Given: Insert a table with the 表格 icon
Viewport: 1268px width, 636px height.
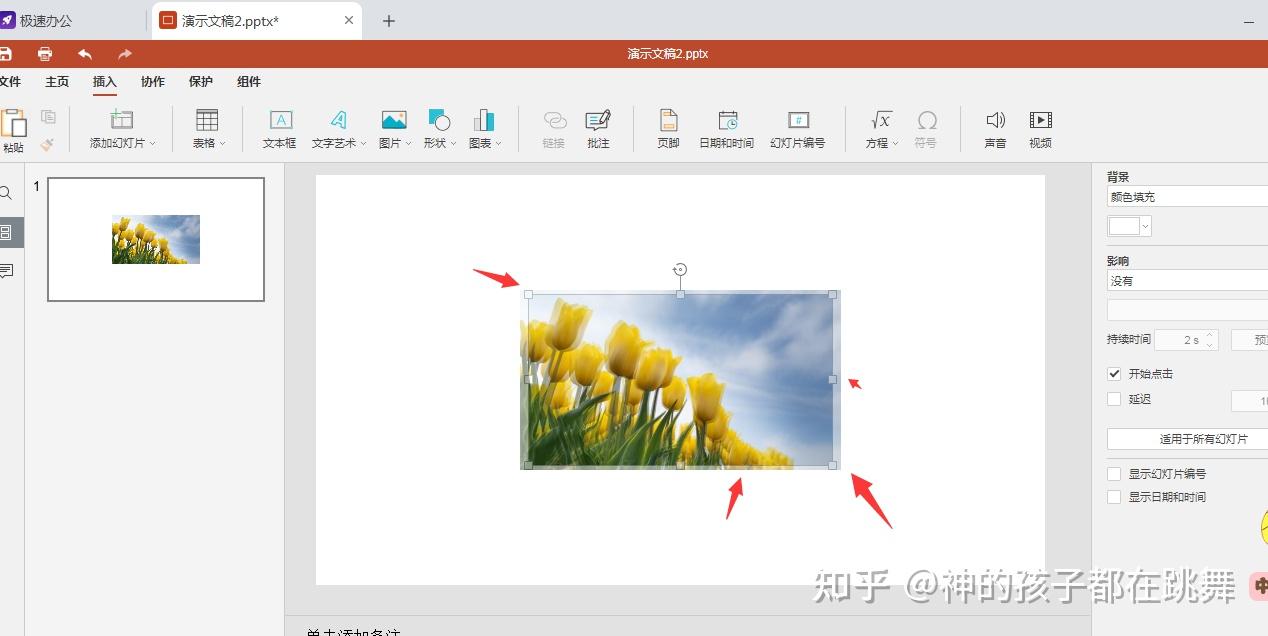Looking at the screenshot, I should click(207, 120).
